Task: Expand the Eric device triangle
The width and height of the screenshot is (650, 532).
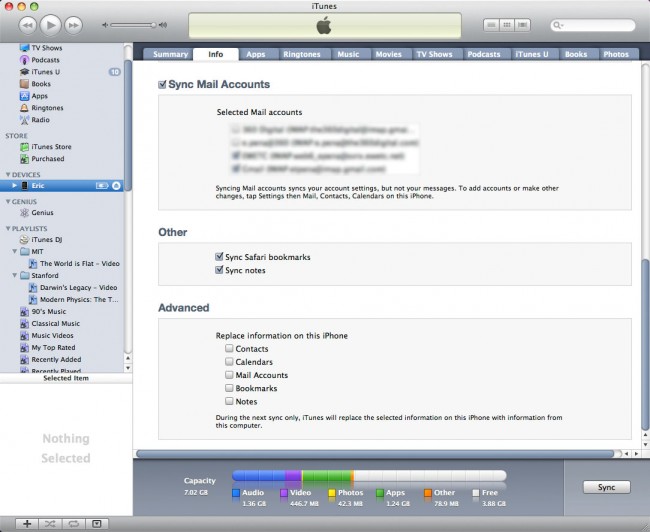Action: point(15,185)
